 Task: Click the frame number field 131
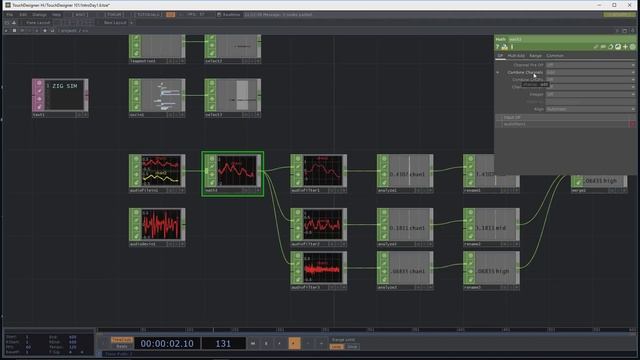coord(223,344)
